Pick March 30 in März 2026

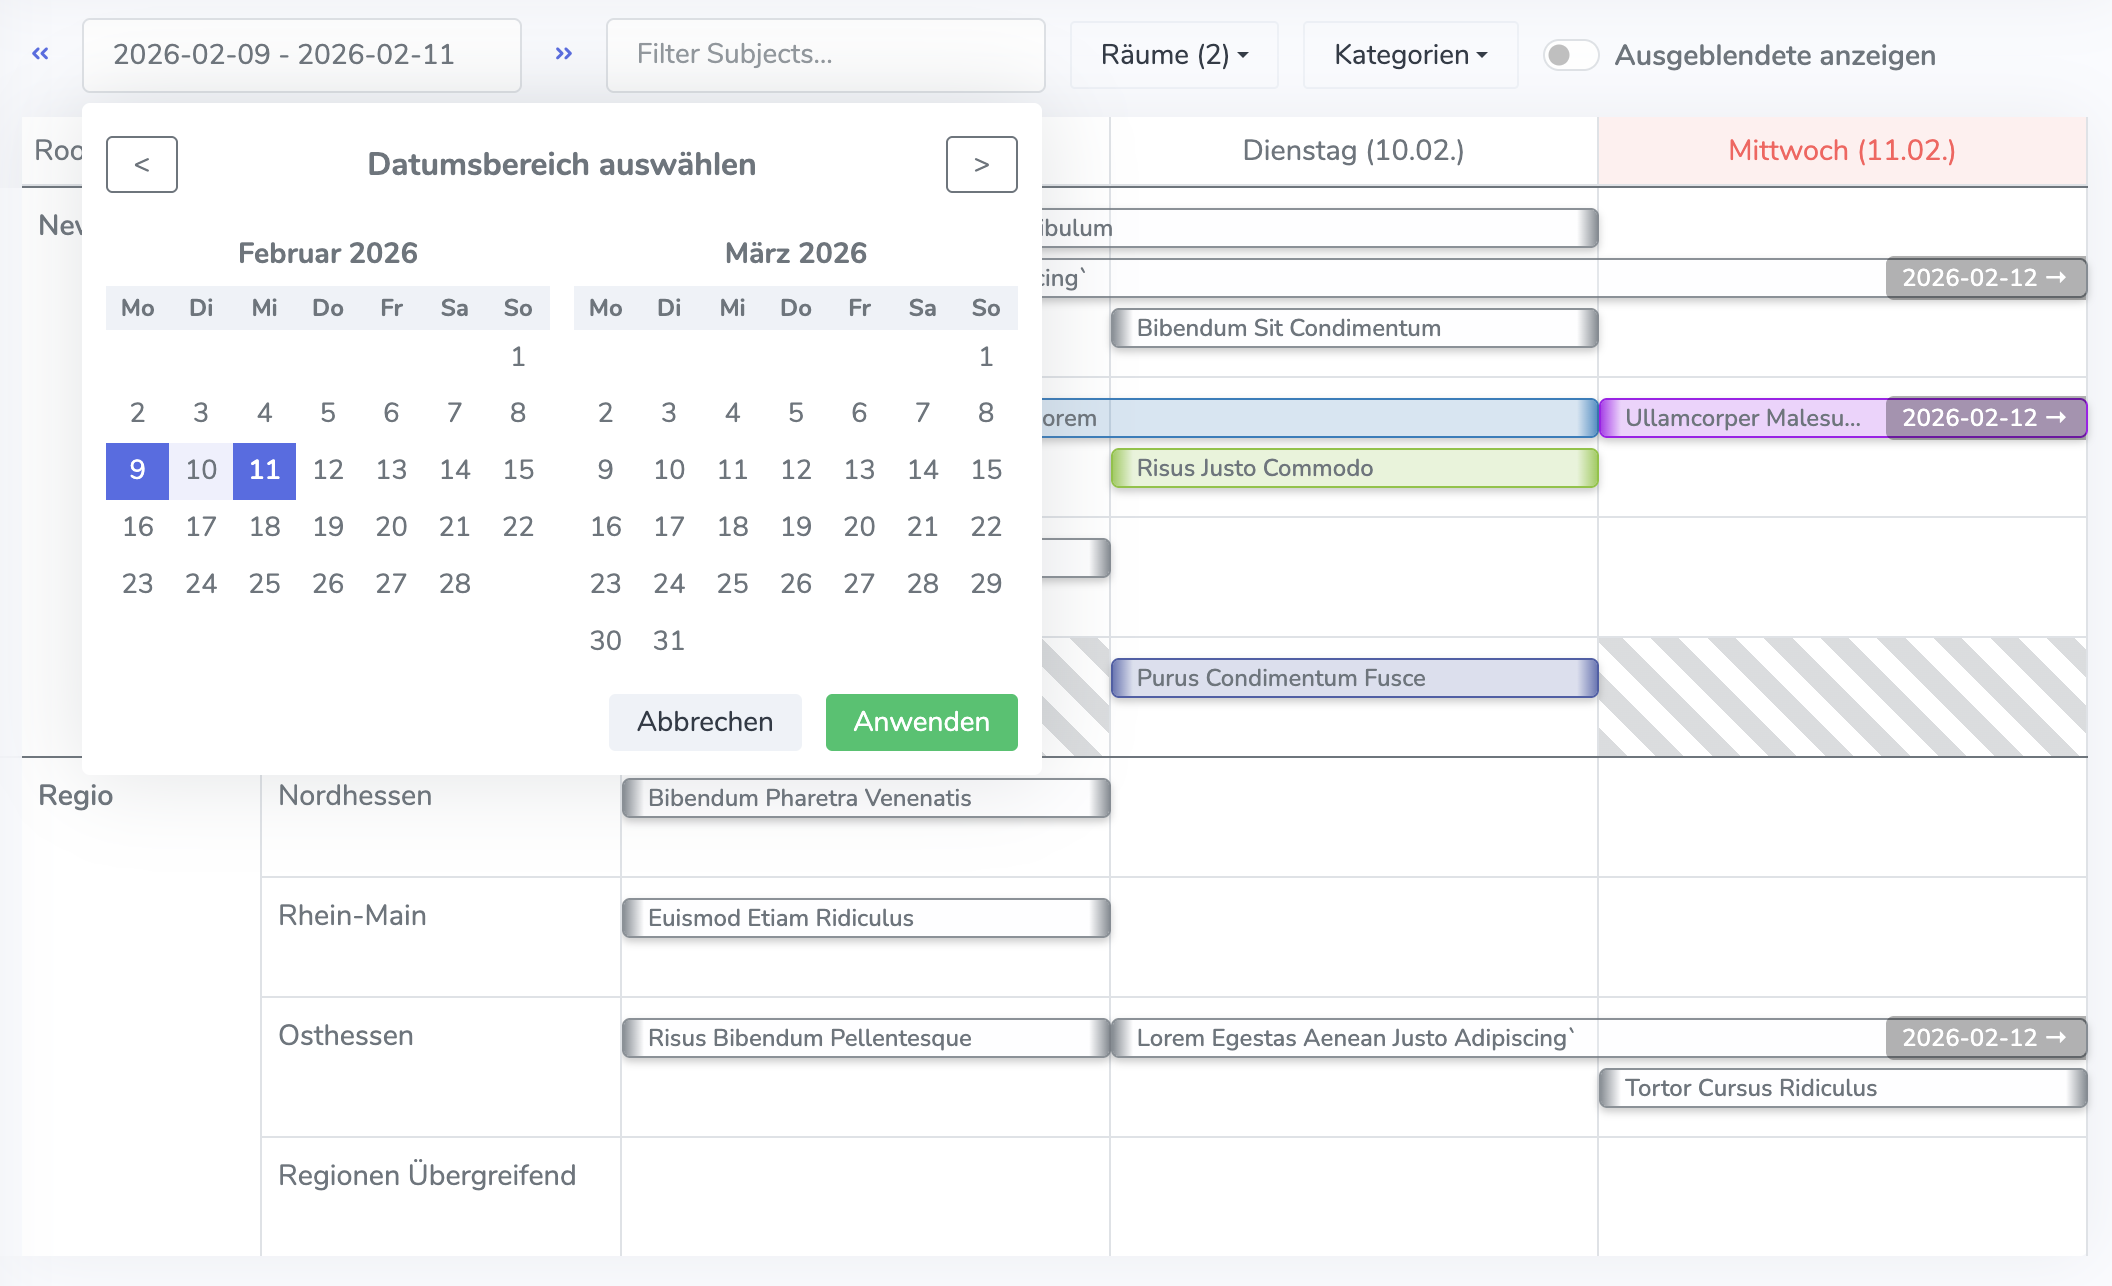(605, 641)
